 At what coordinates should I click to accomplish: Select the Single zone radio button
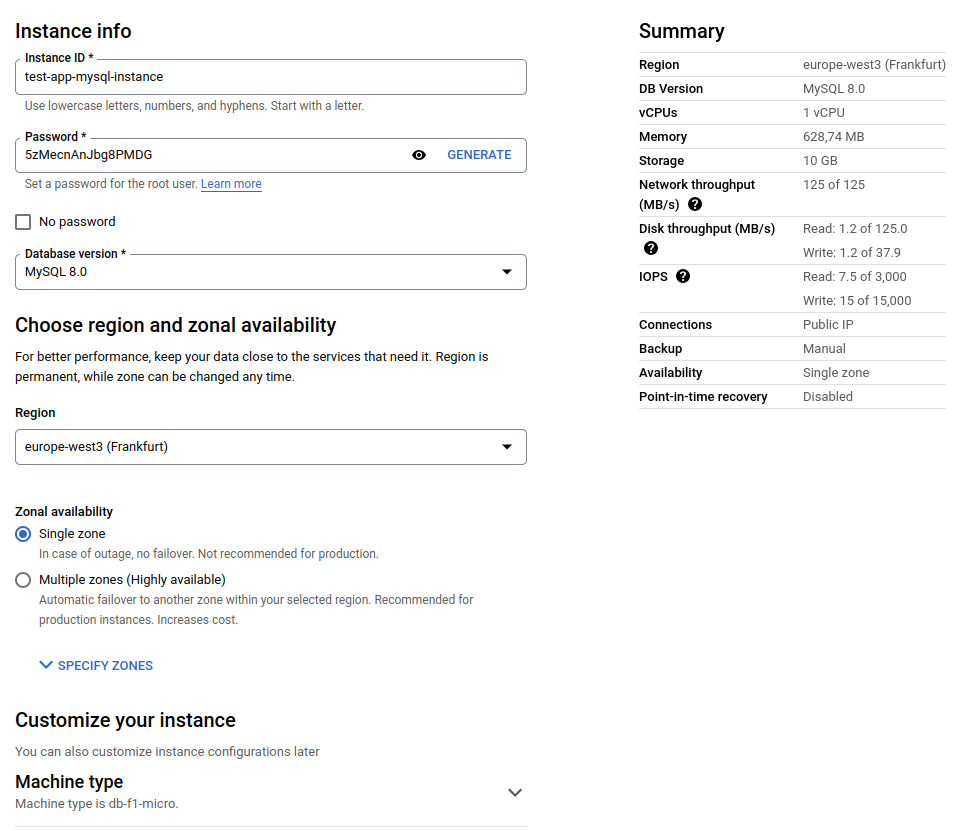pos(22,533)
